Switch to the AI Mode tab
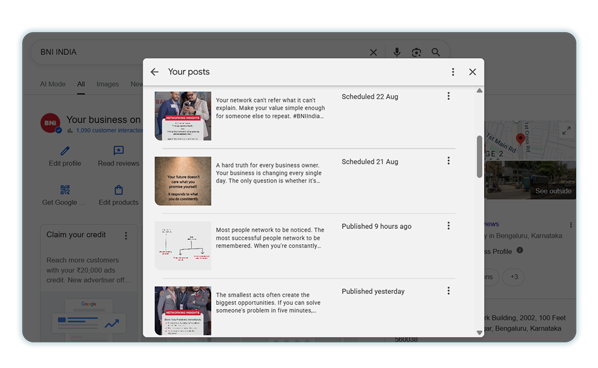Image resolution: width=598 pixels, height=368 pixels. click(x=53, y=84)
